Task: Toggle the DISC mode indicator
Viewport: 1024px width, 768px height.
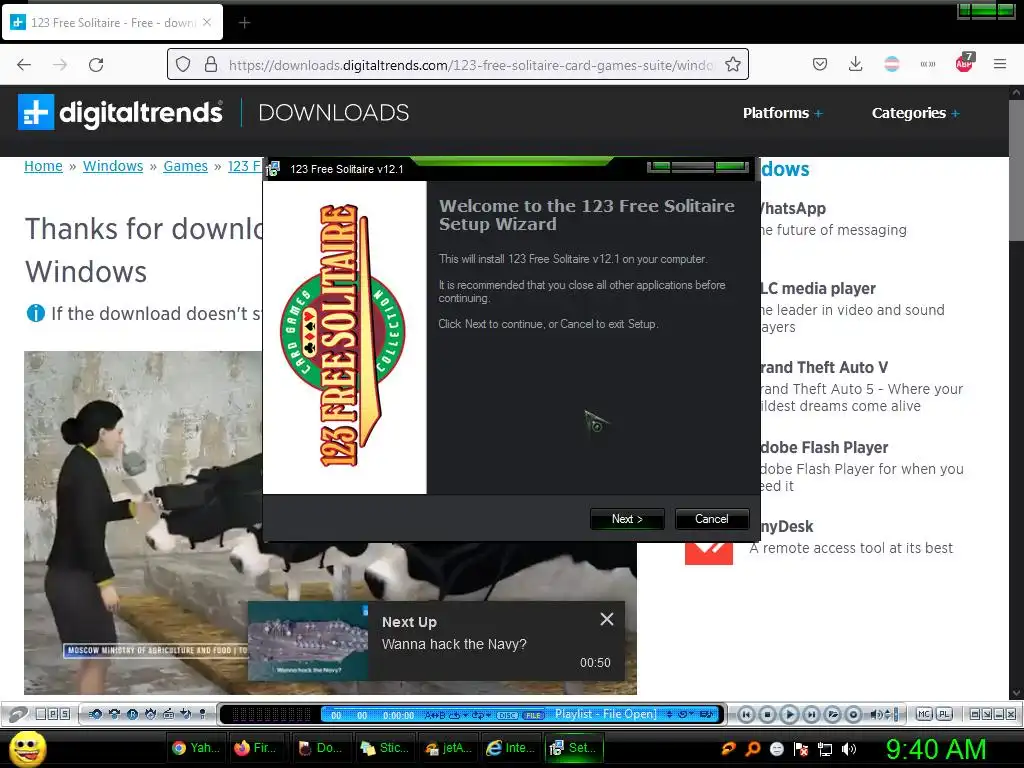Action: (x=507, y=715)
